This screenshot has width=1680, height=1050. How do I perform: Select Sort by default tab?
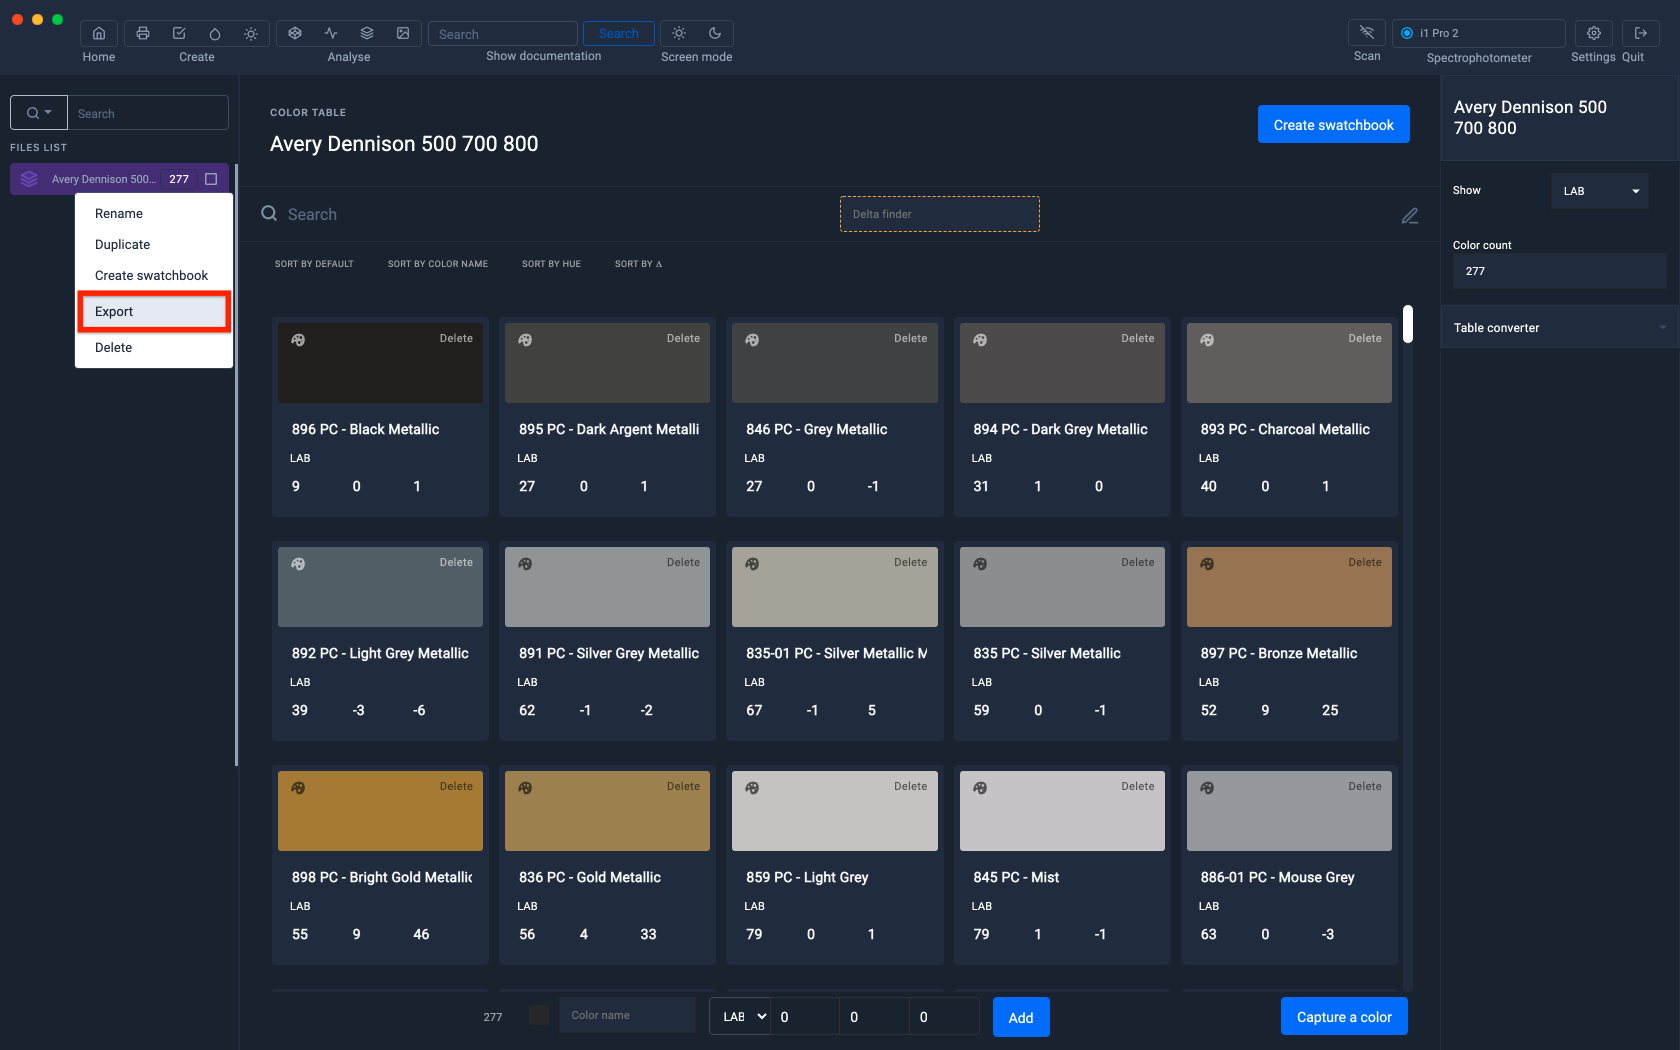point(314,264)
